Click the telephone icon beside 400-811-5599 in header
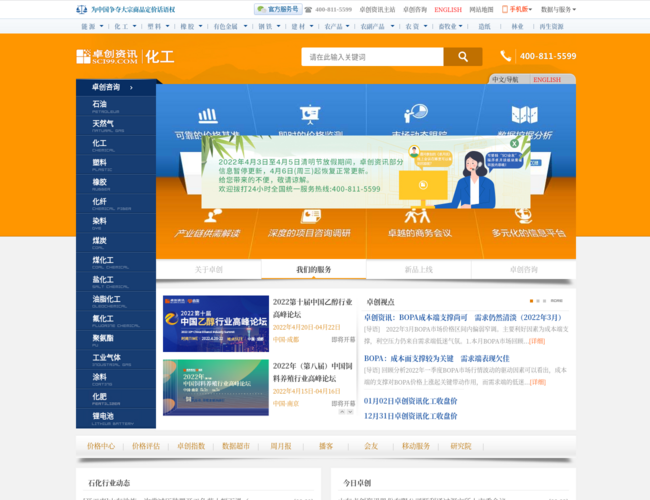The image size is (650, 500). pos(505,56)
